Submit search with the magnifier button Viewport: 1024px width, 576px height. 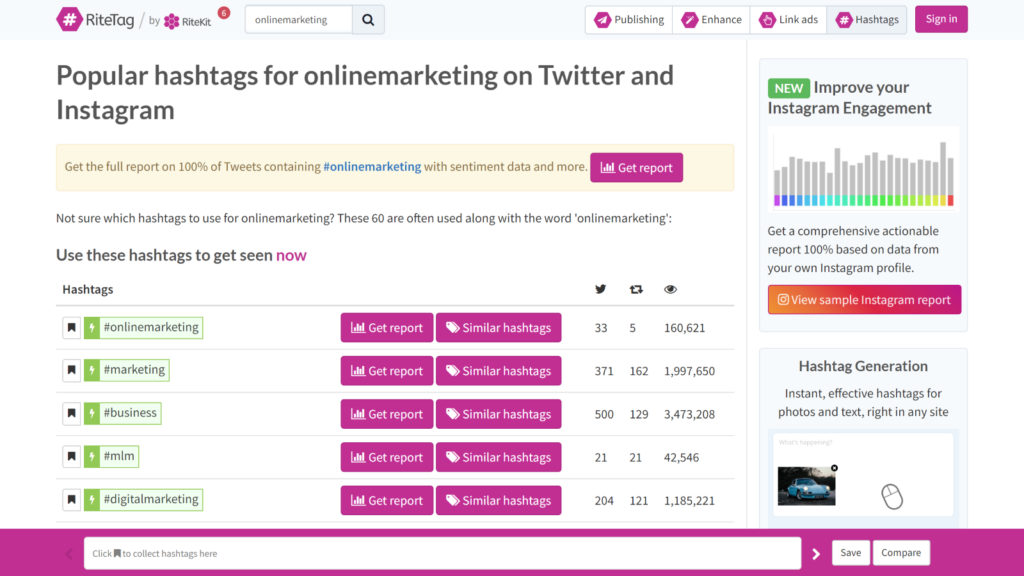368,20
